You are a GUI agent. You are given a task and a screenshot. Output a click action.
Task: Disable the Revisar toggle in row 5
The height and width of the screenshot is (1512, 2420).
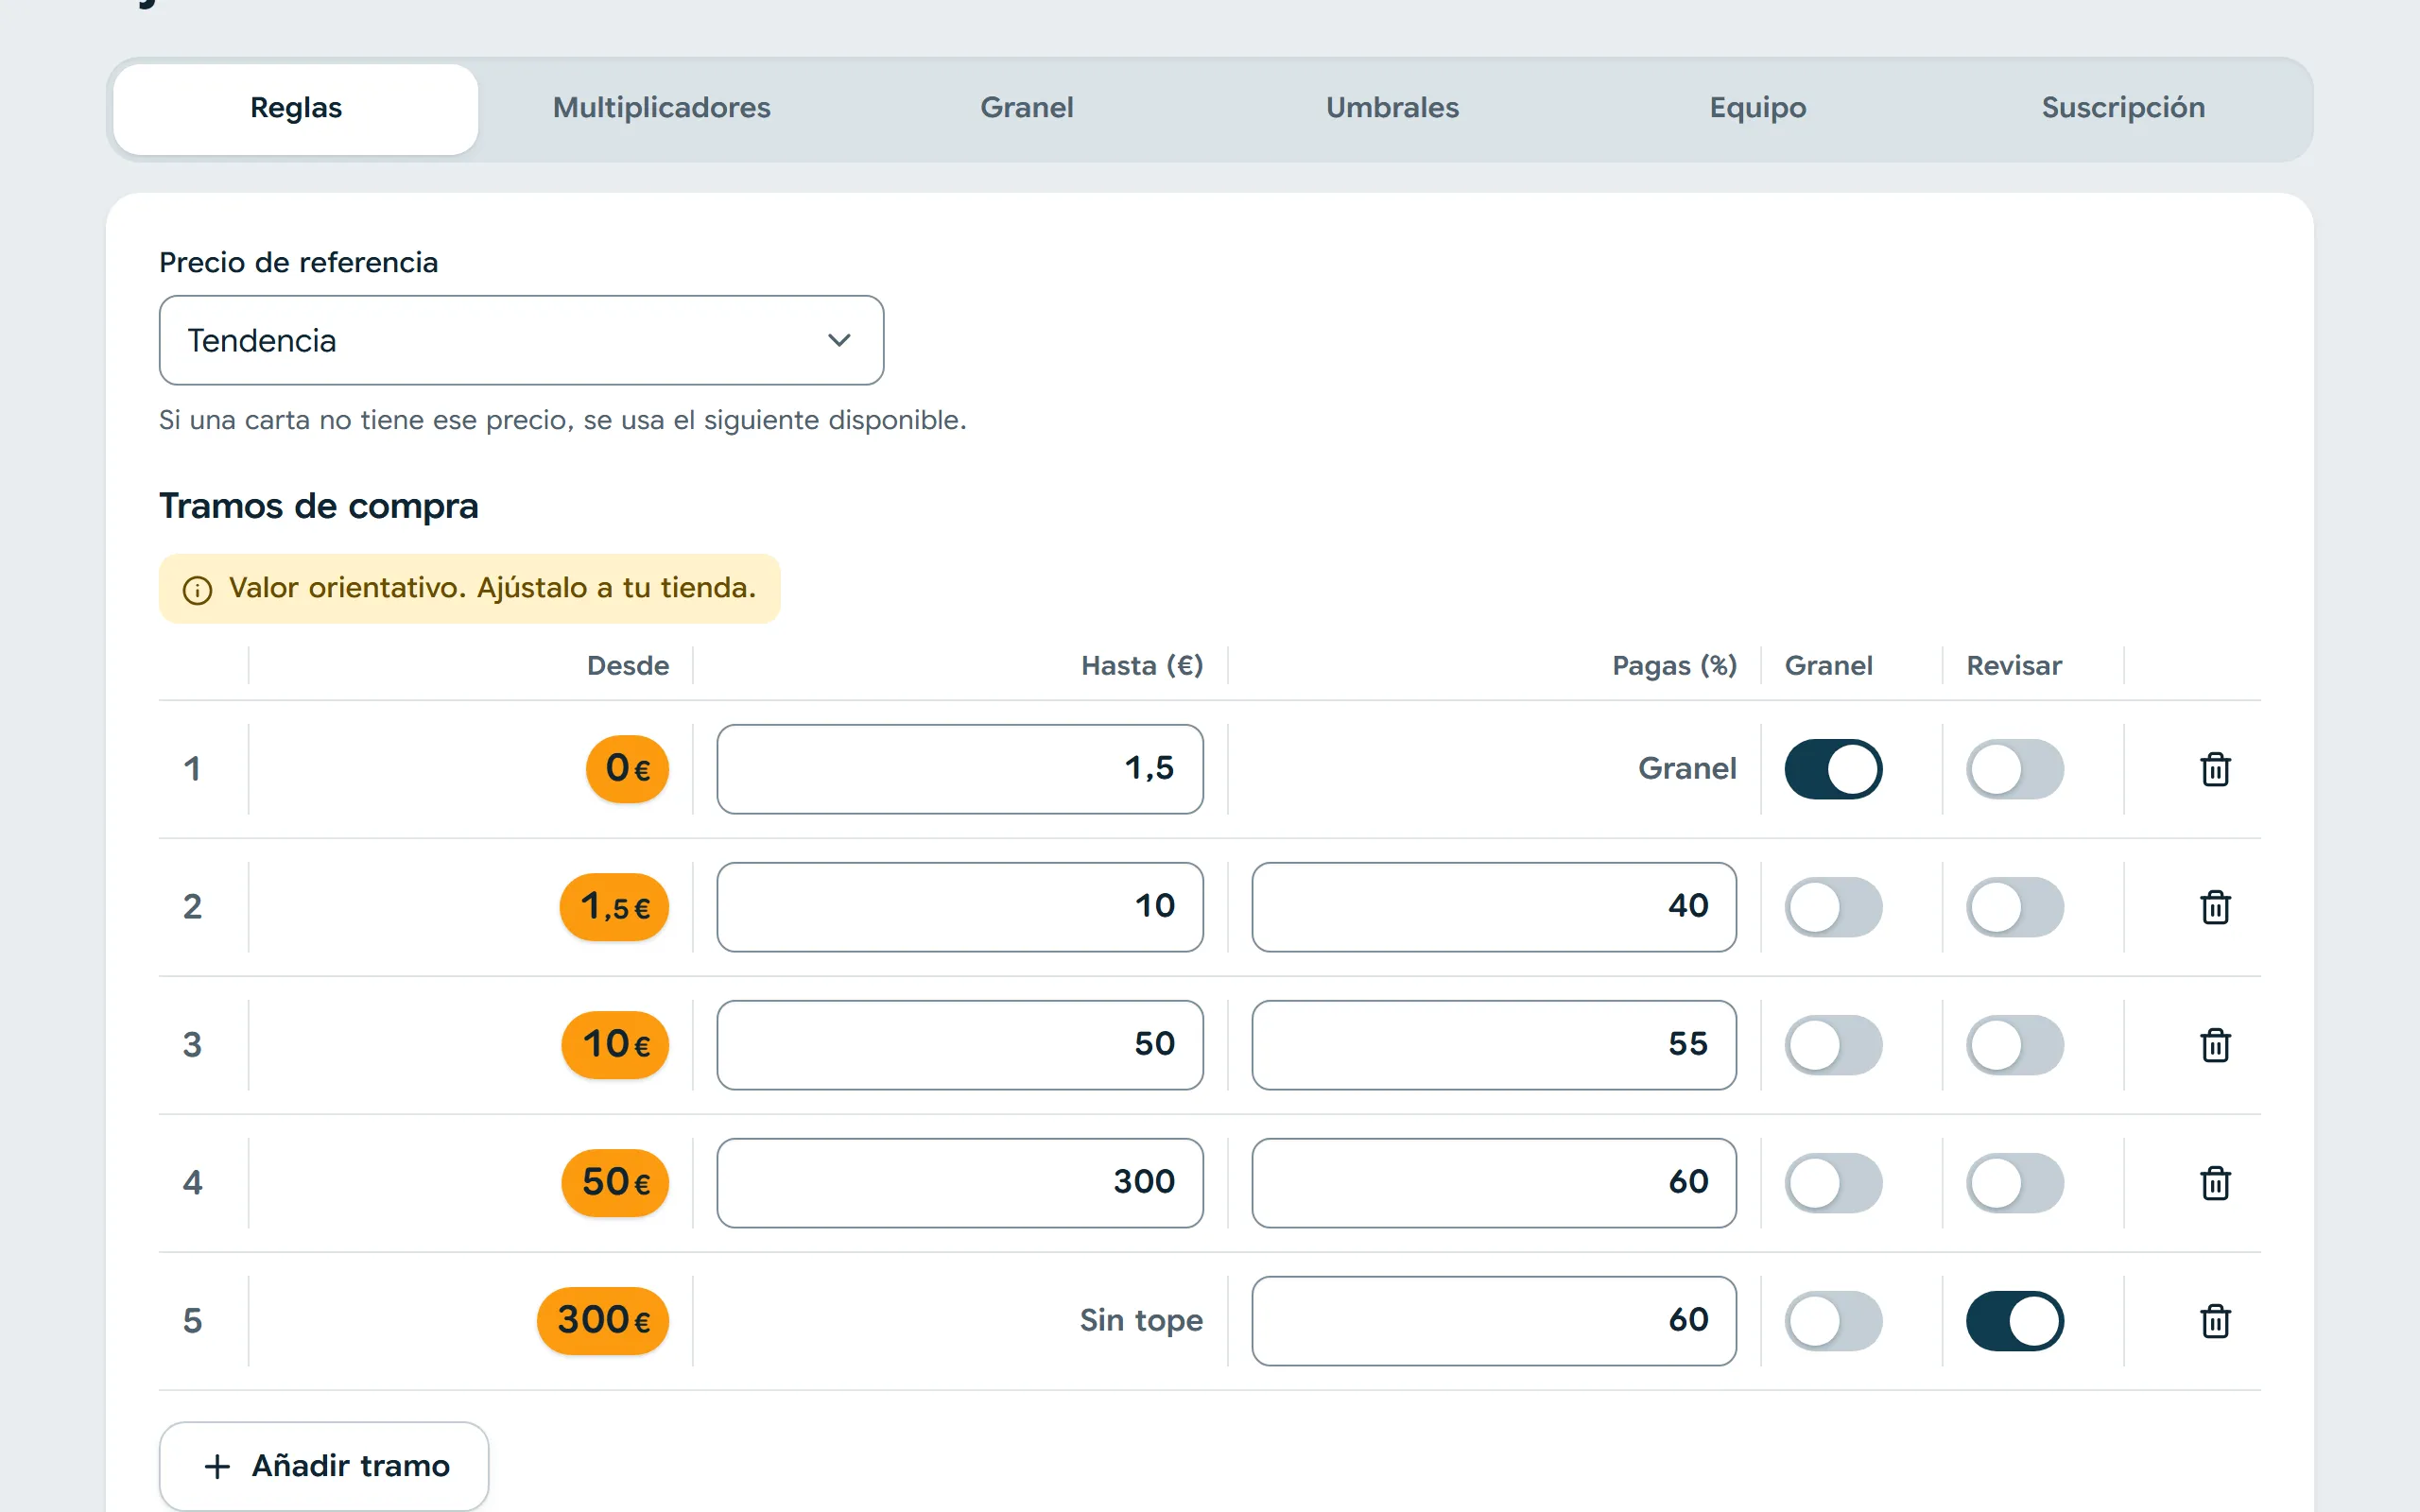coord(2015,1321)
